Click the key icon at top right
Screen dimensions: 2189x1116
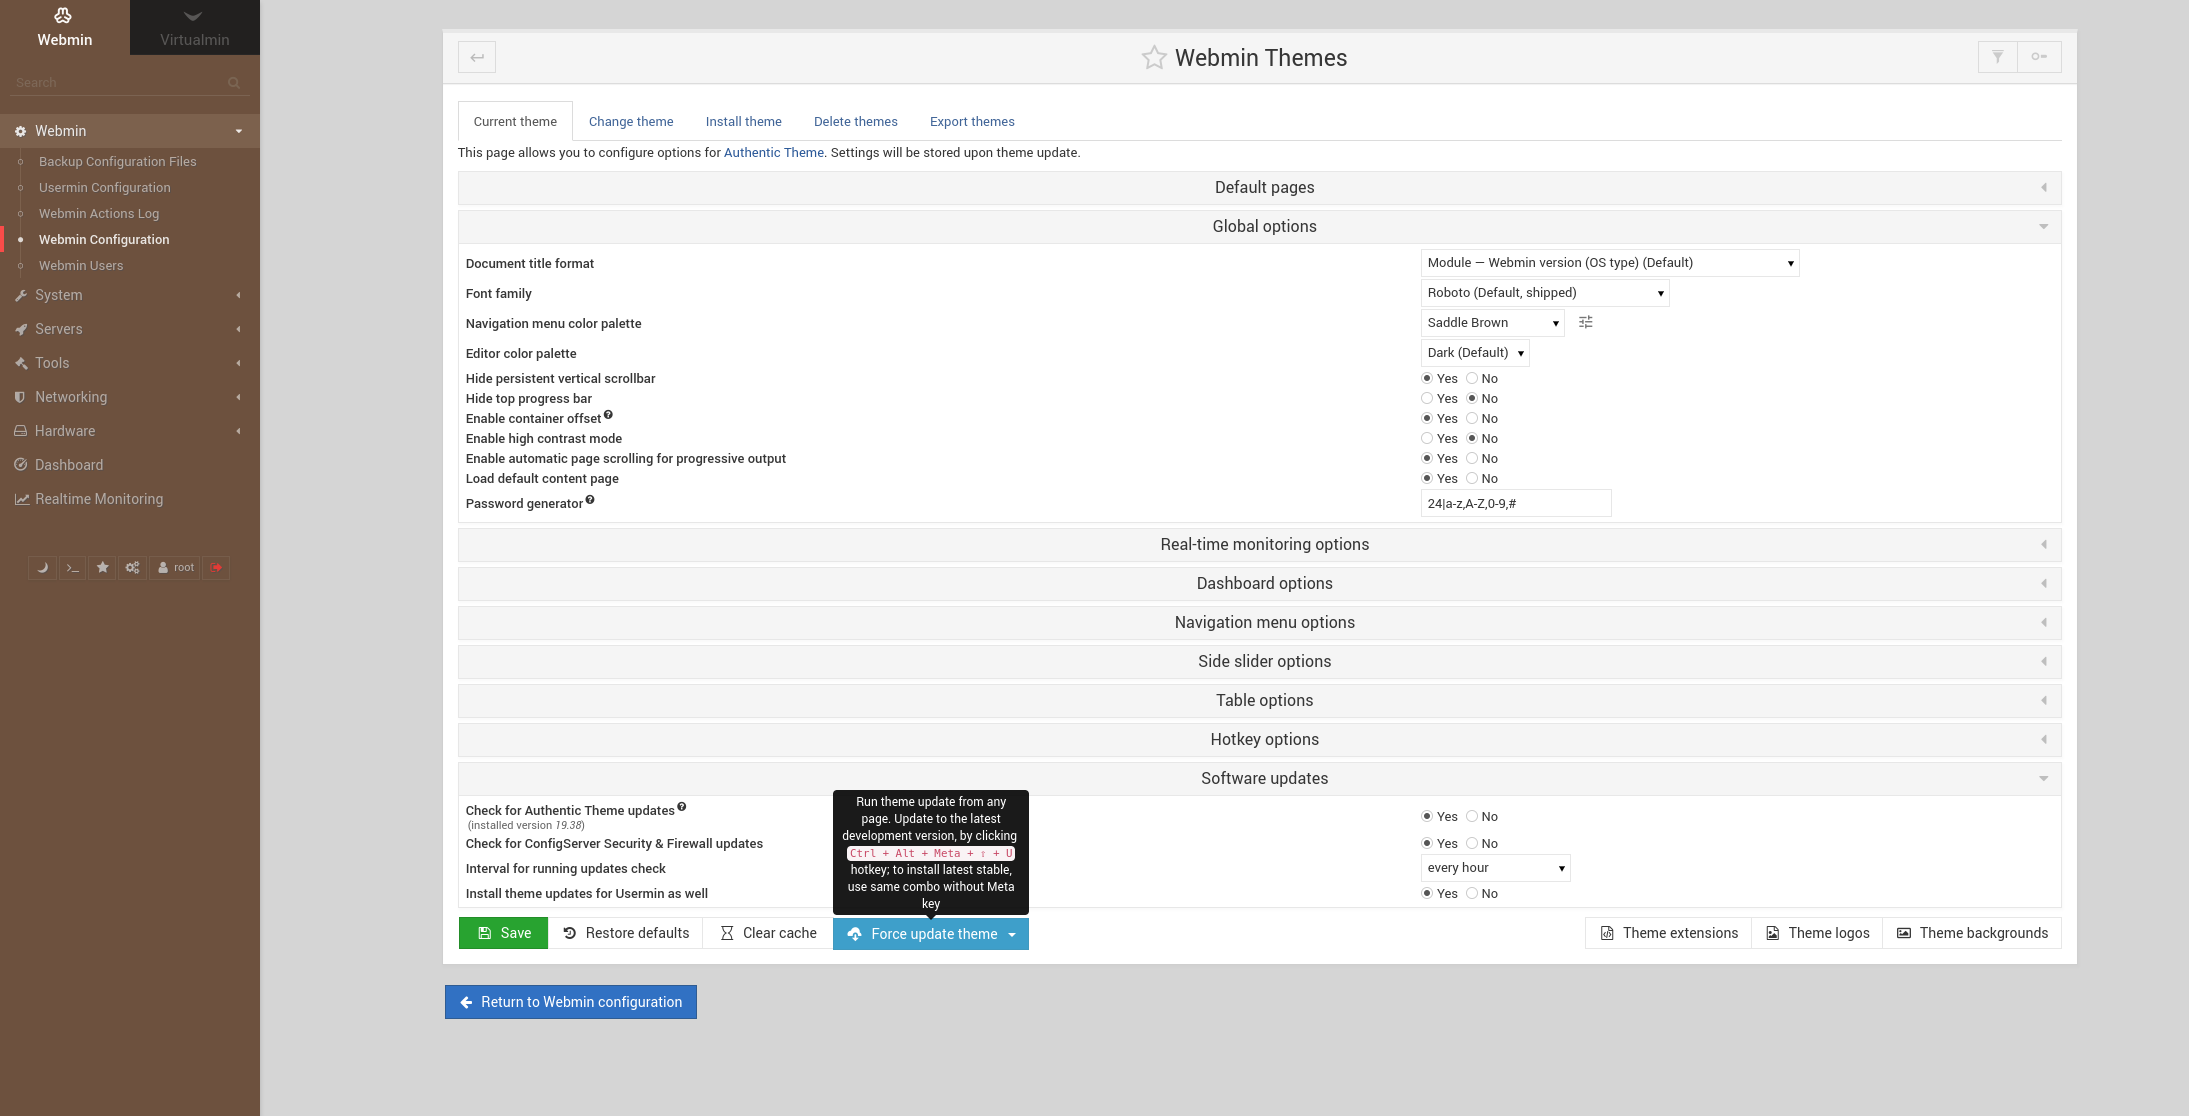click(2040, 57)
